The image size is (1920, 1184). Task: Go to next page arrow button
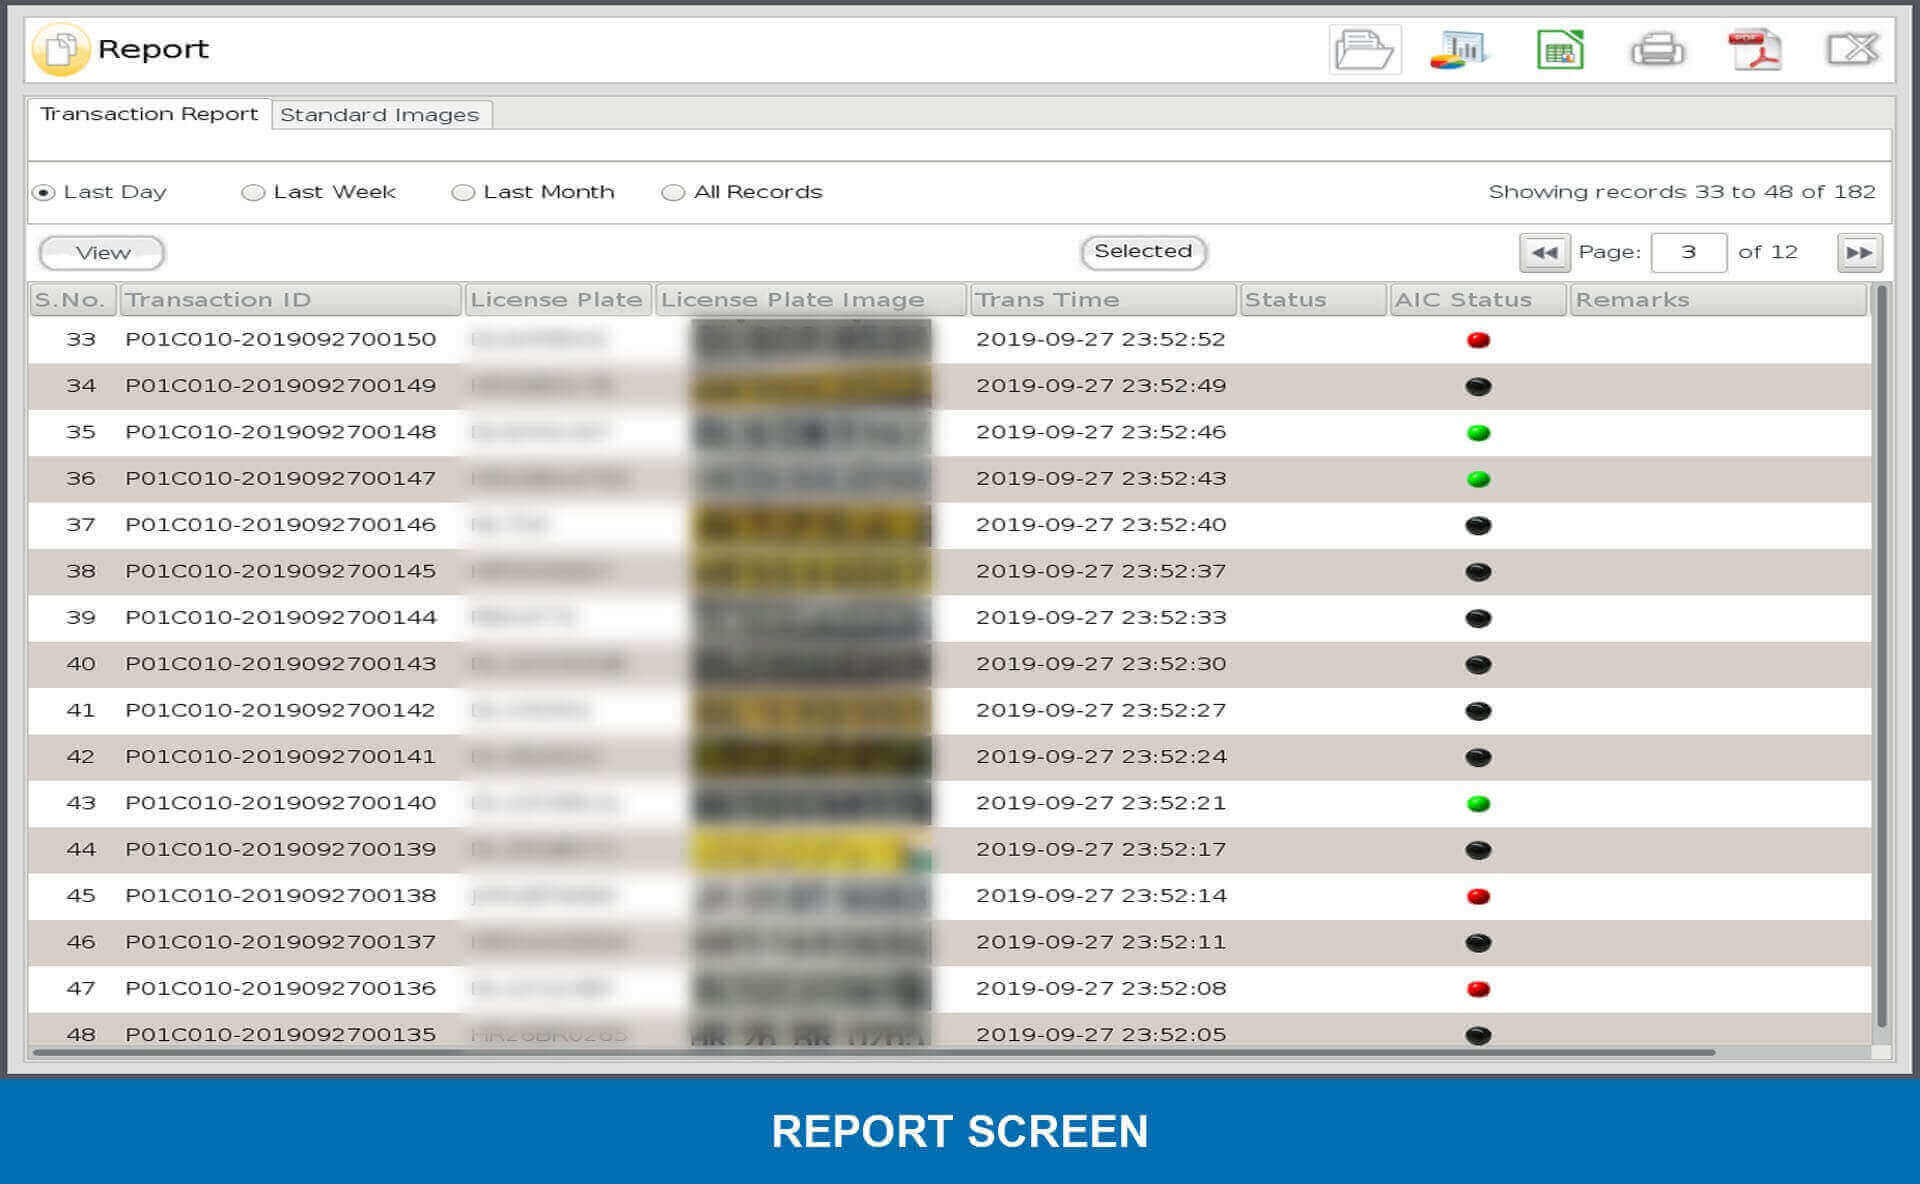pos(1860,252)
